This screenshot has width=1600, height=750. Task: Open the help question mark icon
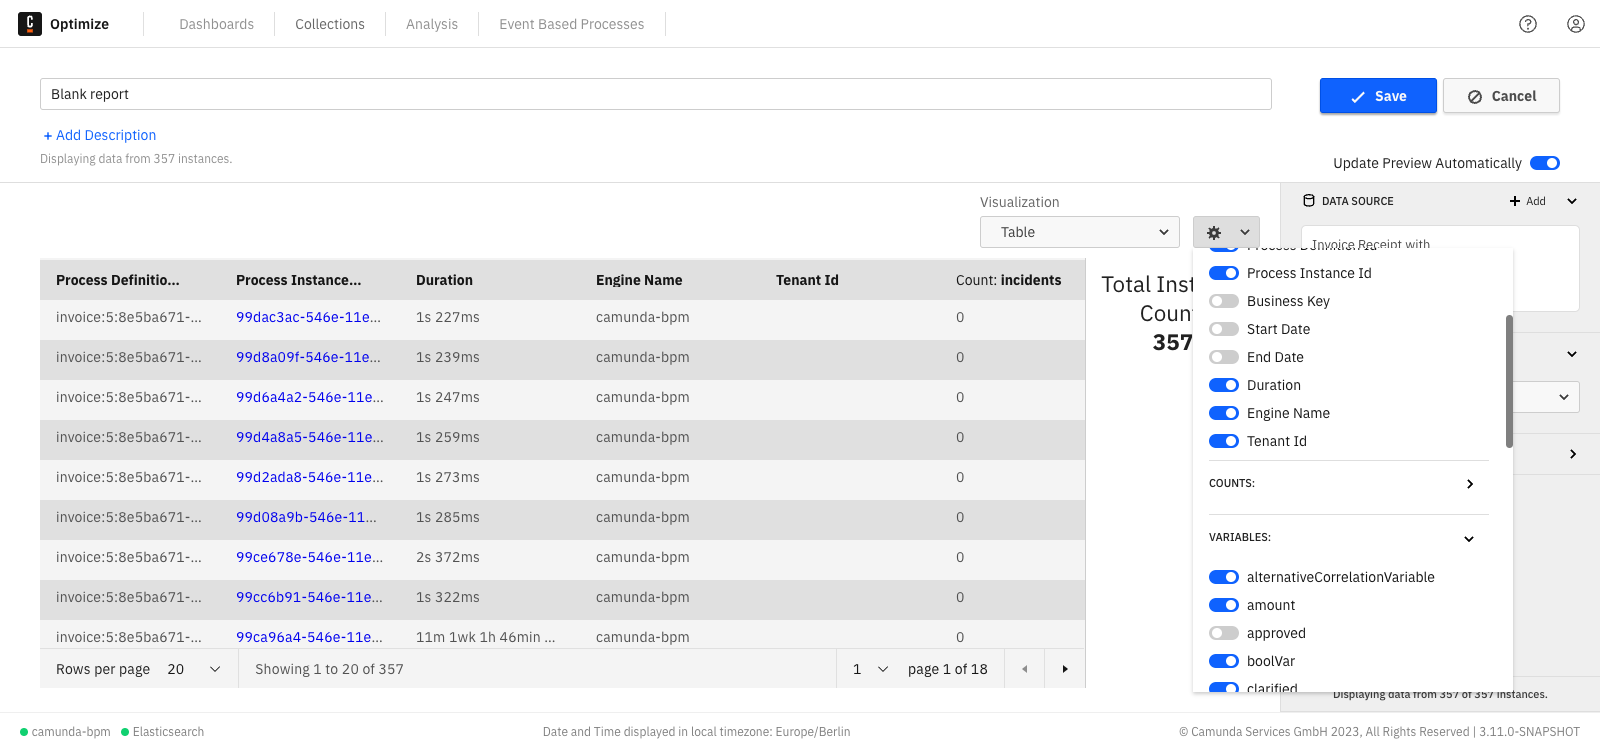1528,24
